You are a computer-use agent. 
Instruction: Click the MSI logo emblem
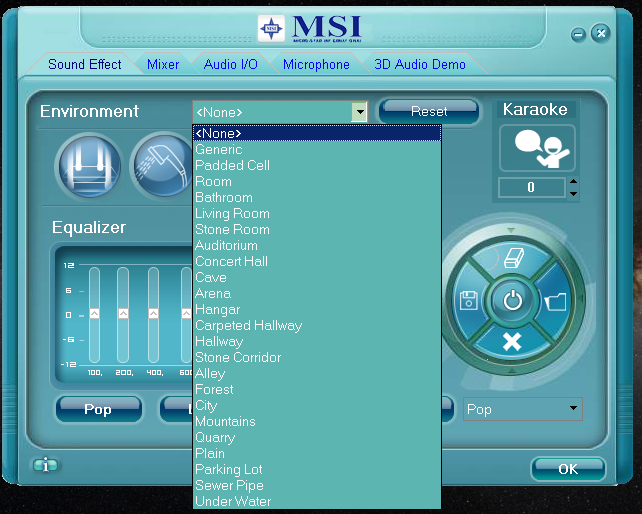271,28
